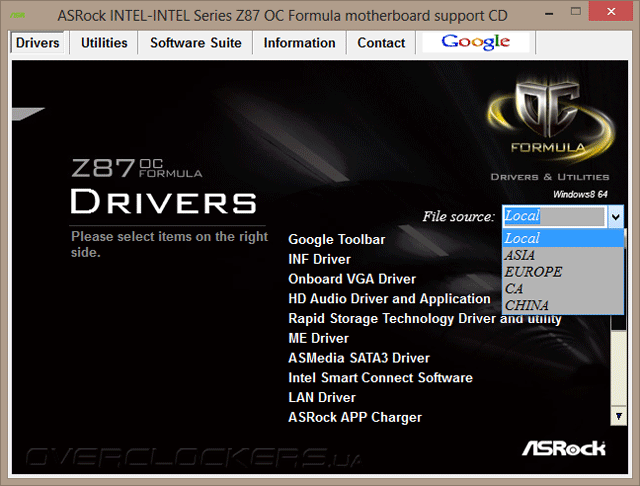
Task: Select Intel Smart Connect Software
Action: tap(380, 378)
